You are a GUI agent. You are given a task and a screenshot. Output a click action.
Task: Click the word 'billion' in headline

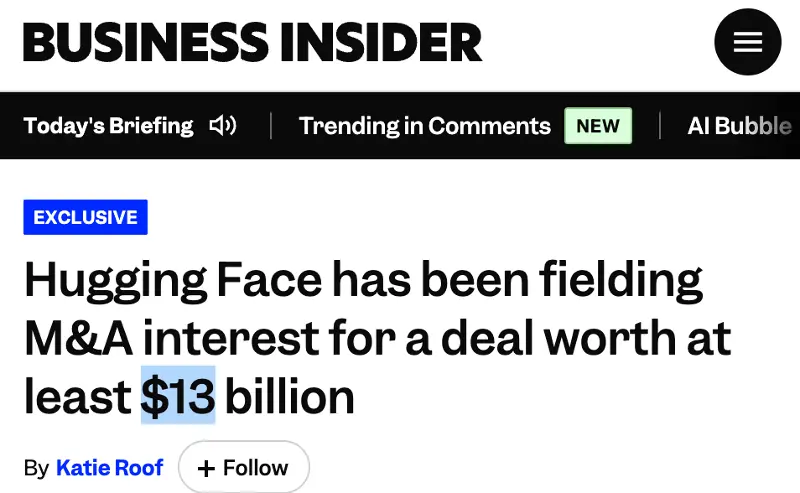[289, 397]
